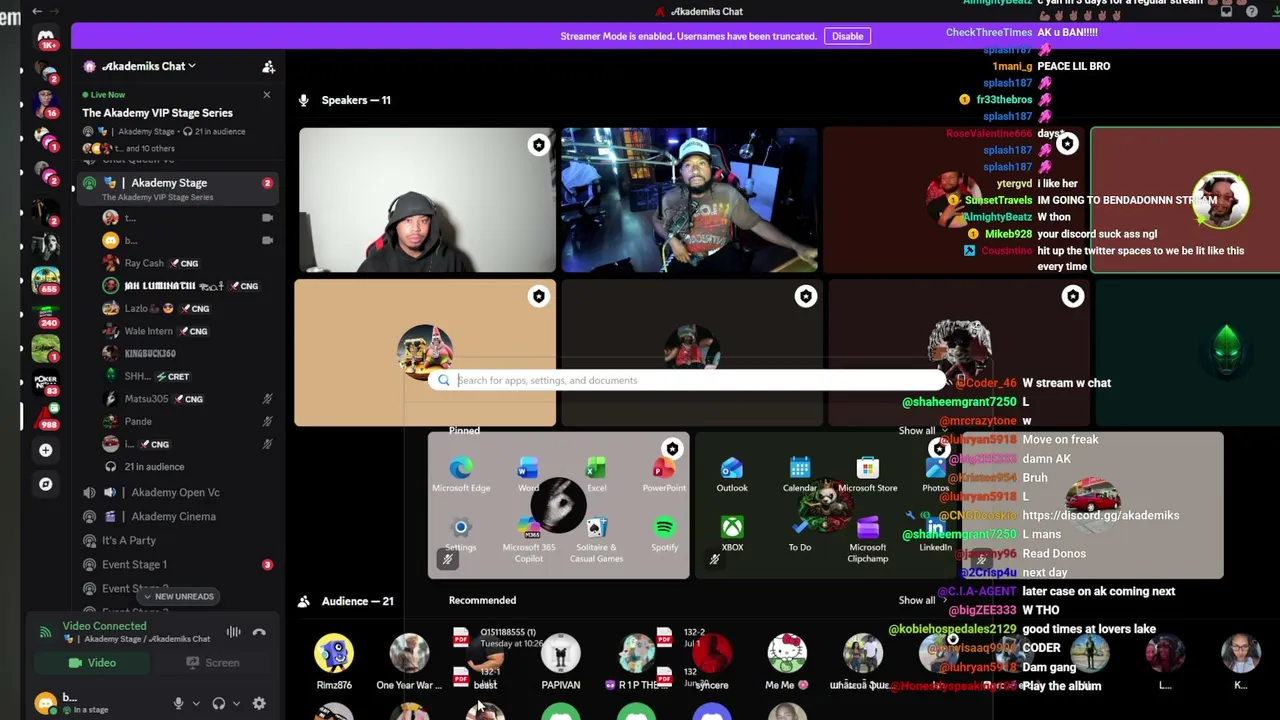This screenshot has height=720, width=1280.
Task: Open Microsoft Edge from pinned apps
Action: (461, 474)
